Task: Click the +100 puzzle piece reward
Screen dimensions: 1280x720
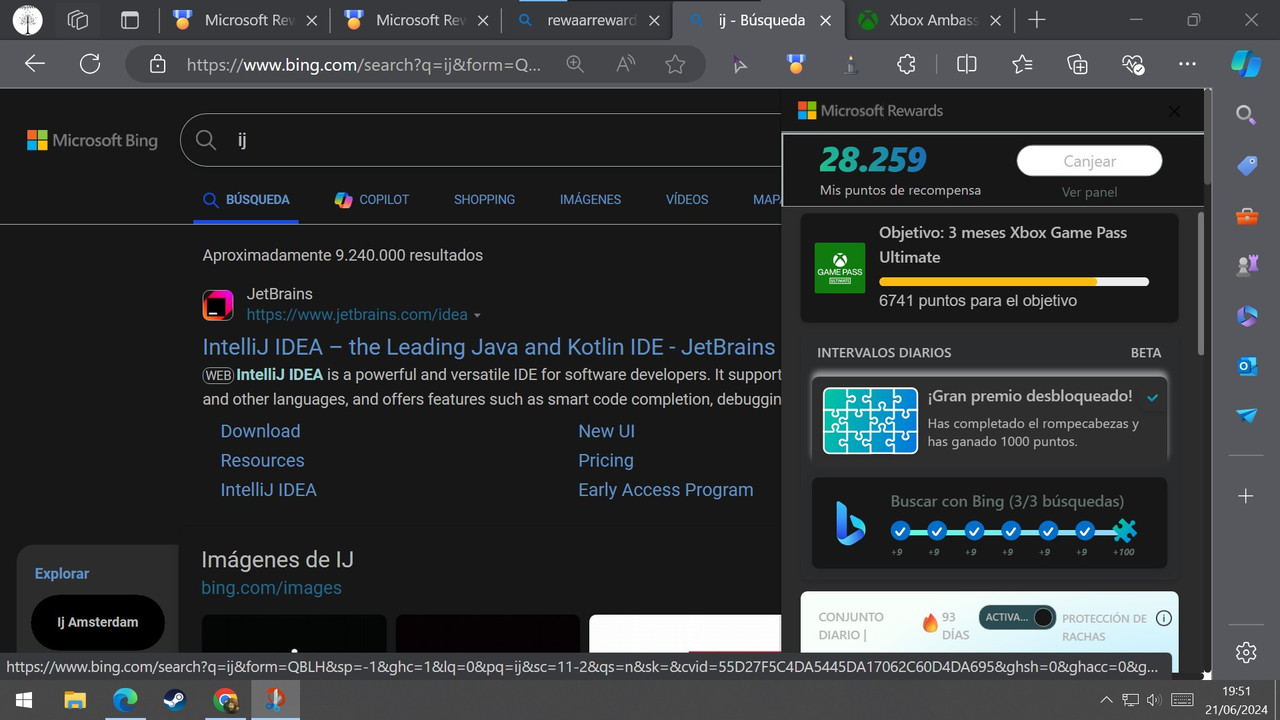Action: (x=1124, y=530)
